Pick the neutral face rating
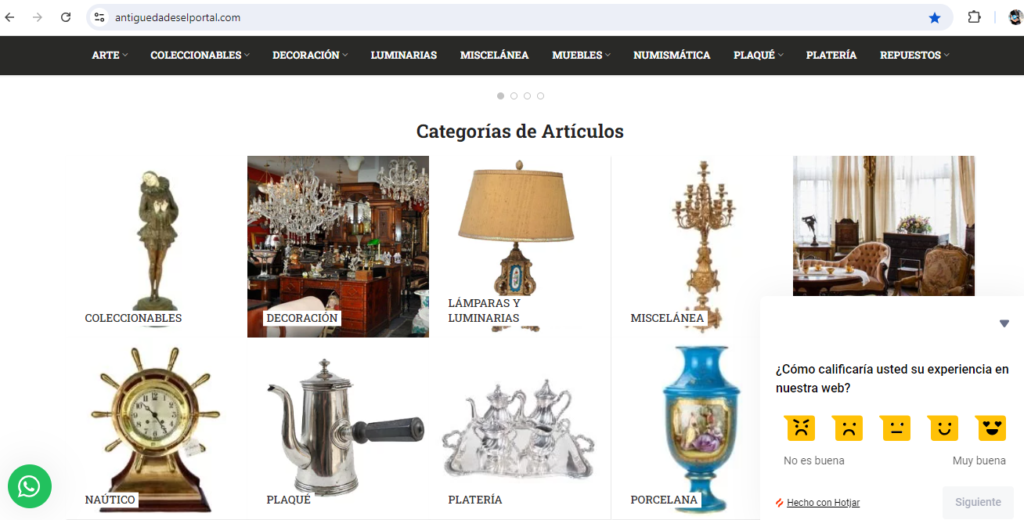The image size is (1024, 520). click(896, 429)
